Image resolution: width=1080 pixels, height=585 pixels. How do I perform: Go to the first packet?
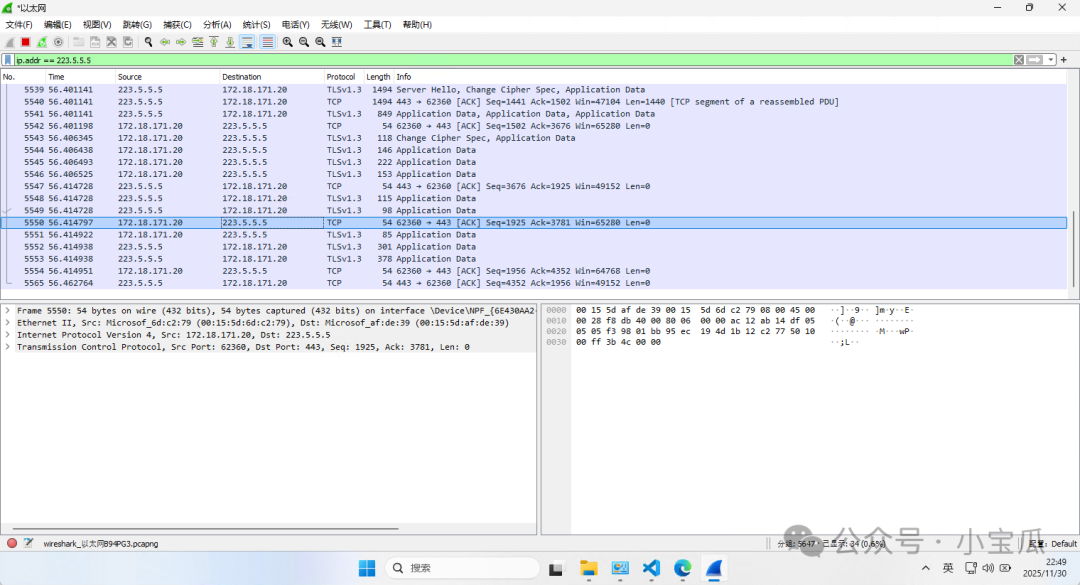(213, 42)
